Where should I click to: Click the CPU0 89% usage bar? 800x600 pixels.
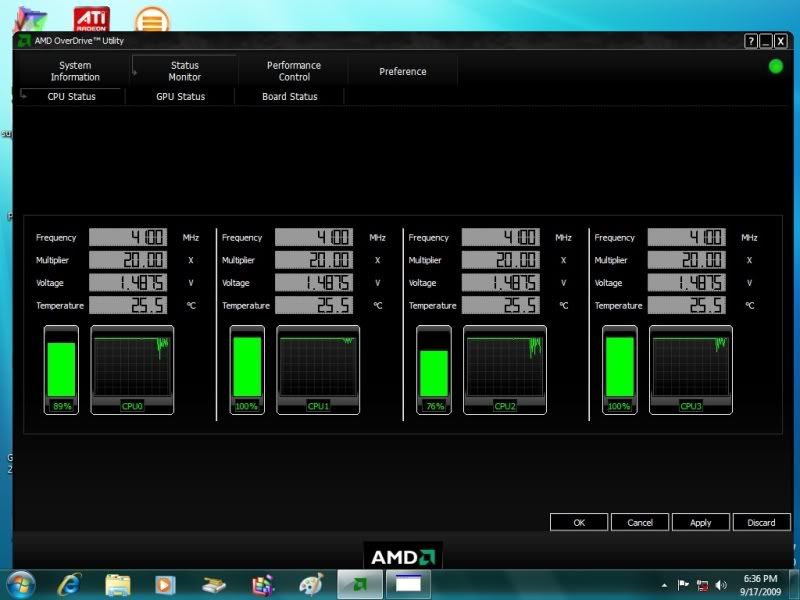61,369
